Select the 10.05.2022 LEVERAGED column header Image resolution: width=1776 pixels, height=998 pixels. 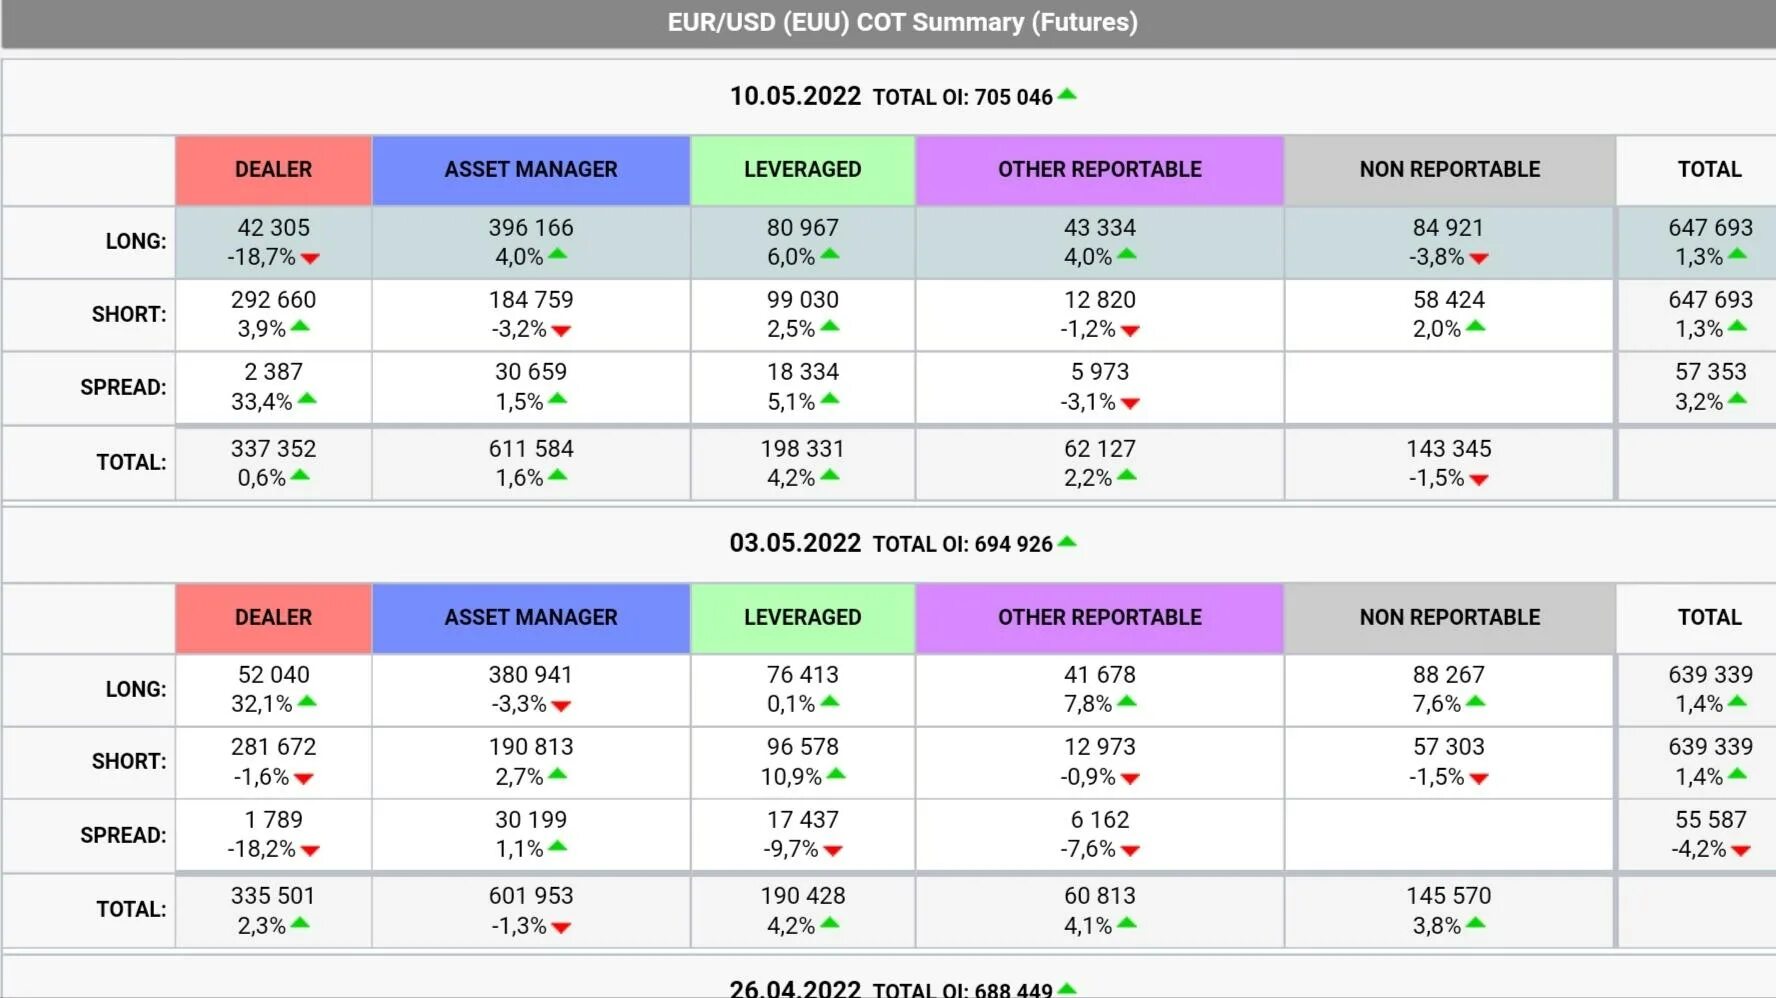coord(803,170)
